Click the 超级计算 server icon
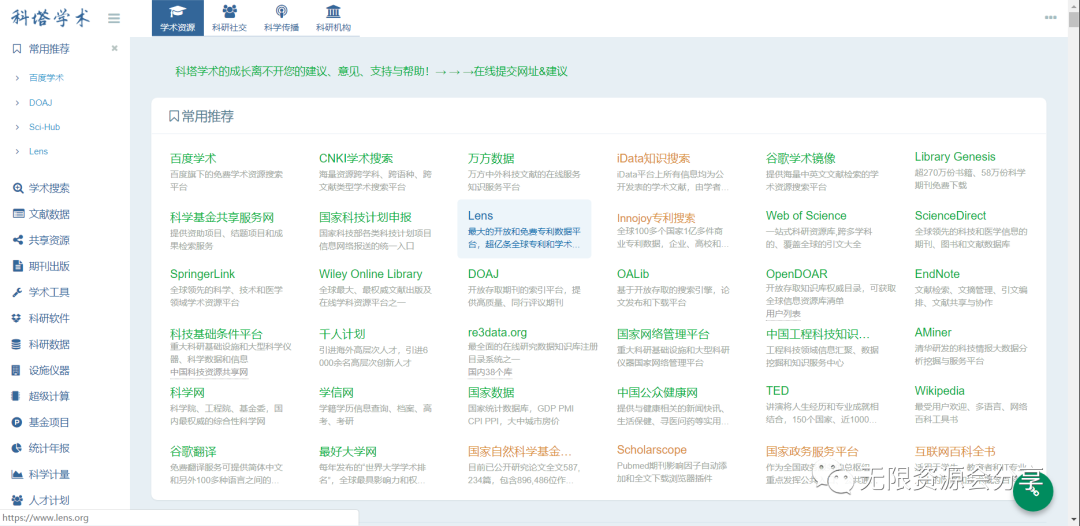1080x526 pixels. (x=17, y=397)
